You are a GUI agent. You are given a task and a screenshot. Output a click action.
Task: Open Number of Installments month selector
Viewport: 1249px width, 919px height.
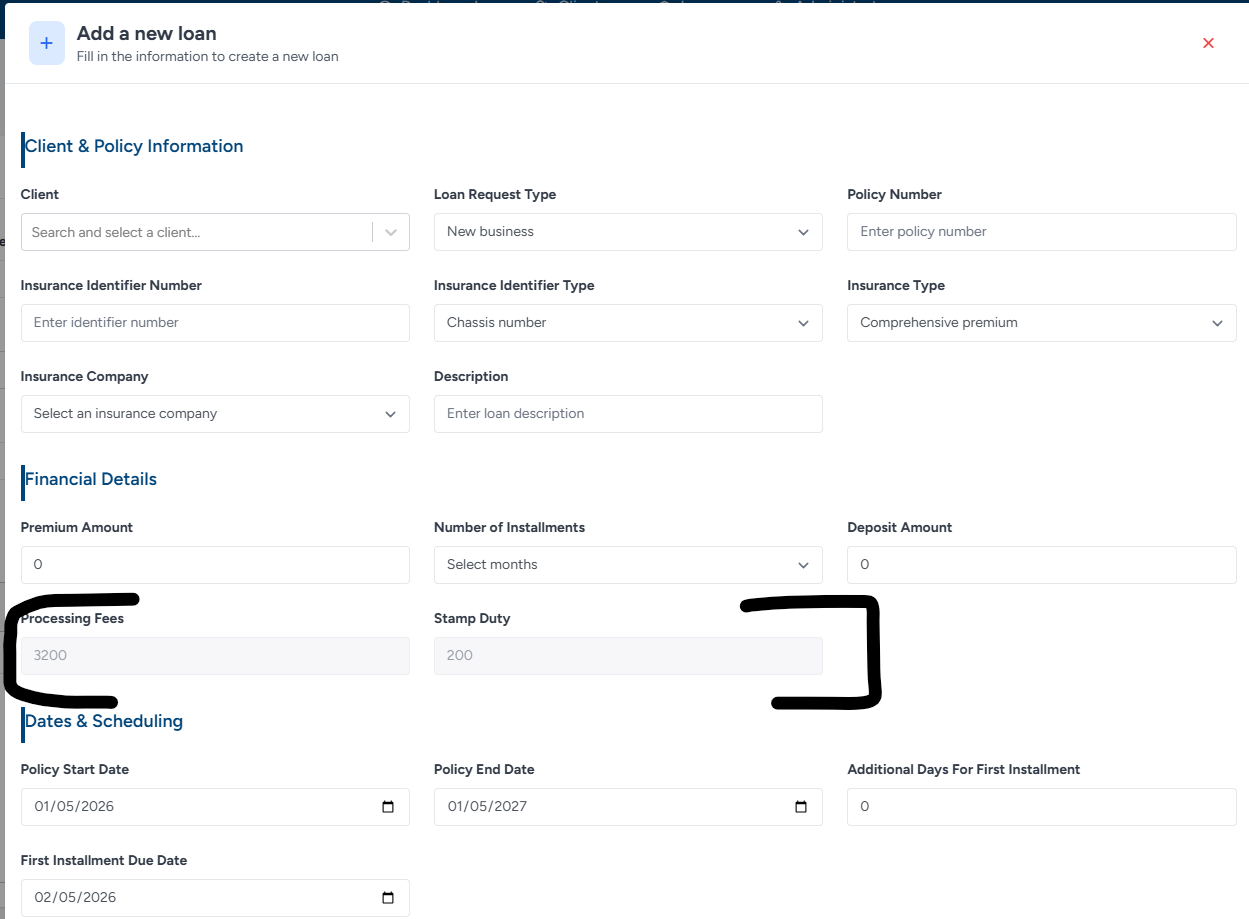coord(627,565)
